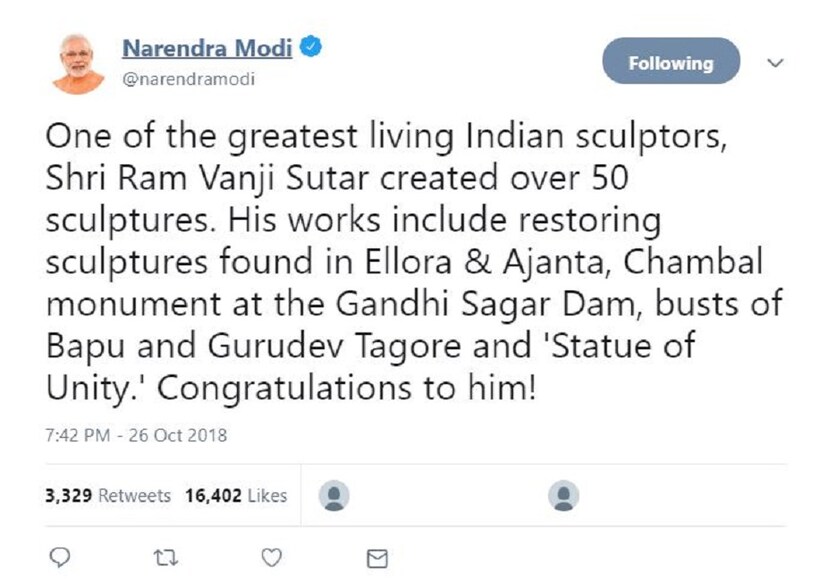Expand the tweet options chevron
Image resolution: width=827 pixels, height=587 pixels.
773,62
